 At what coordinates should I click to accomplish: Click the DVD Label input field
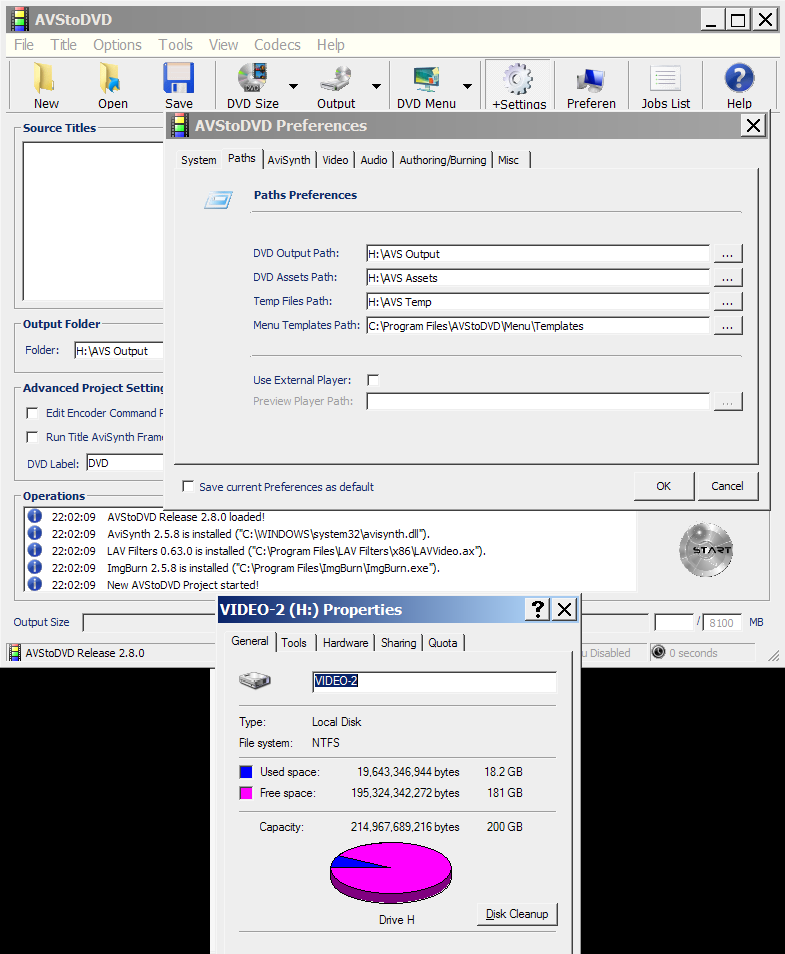coord(125,463)
